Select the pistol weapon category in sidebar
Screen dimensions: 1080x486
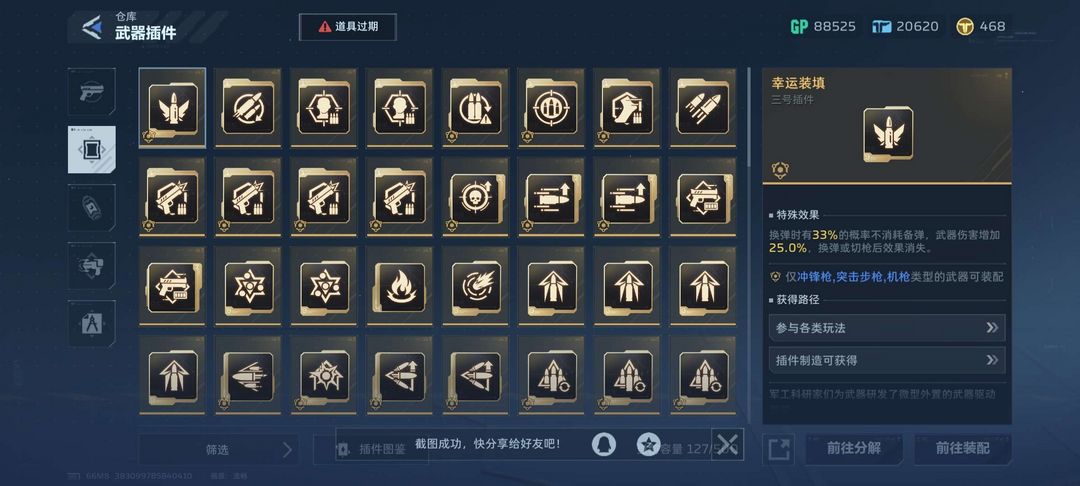point(92,92)
